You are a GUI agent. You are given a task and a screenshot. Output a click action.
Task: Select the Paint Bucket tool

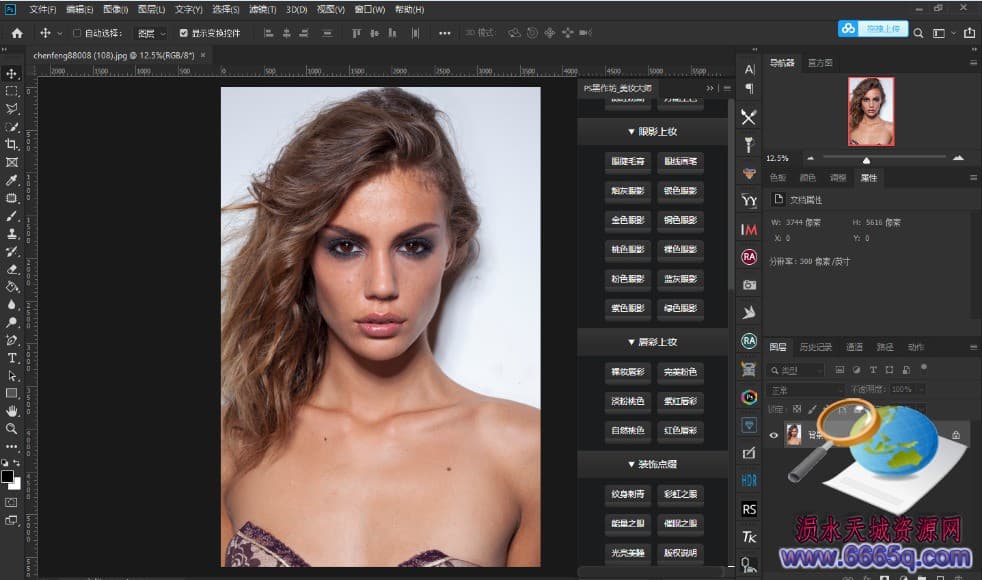[x=12, y=287]
